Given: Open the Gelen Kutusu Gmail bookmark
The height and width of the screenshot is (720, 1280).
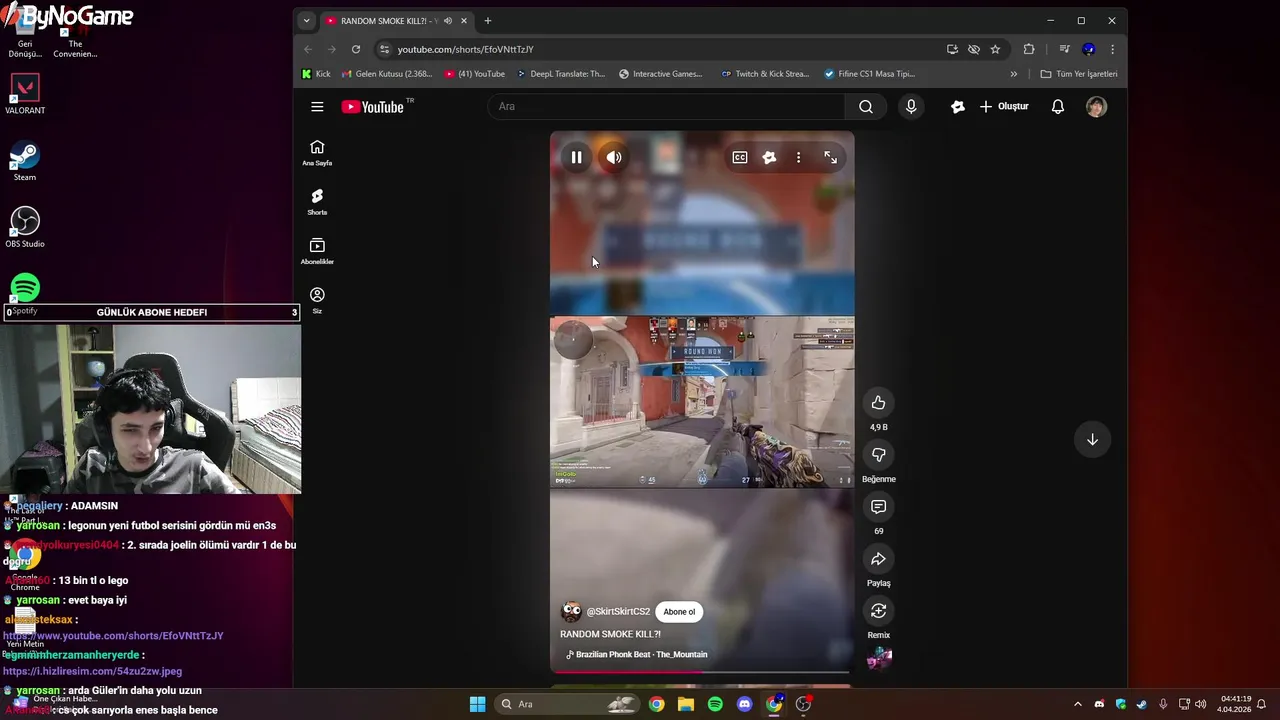Looking at the screenshot, I should (387, 74).
